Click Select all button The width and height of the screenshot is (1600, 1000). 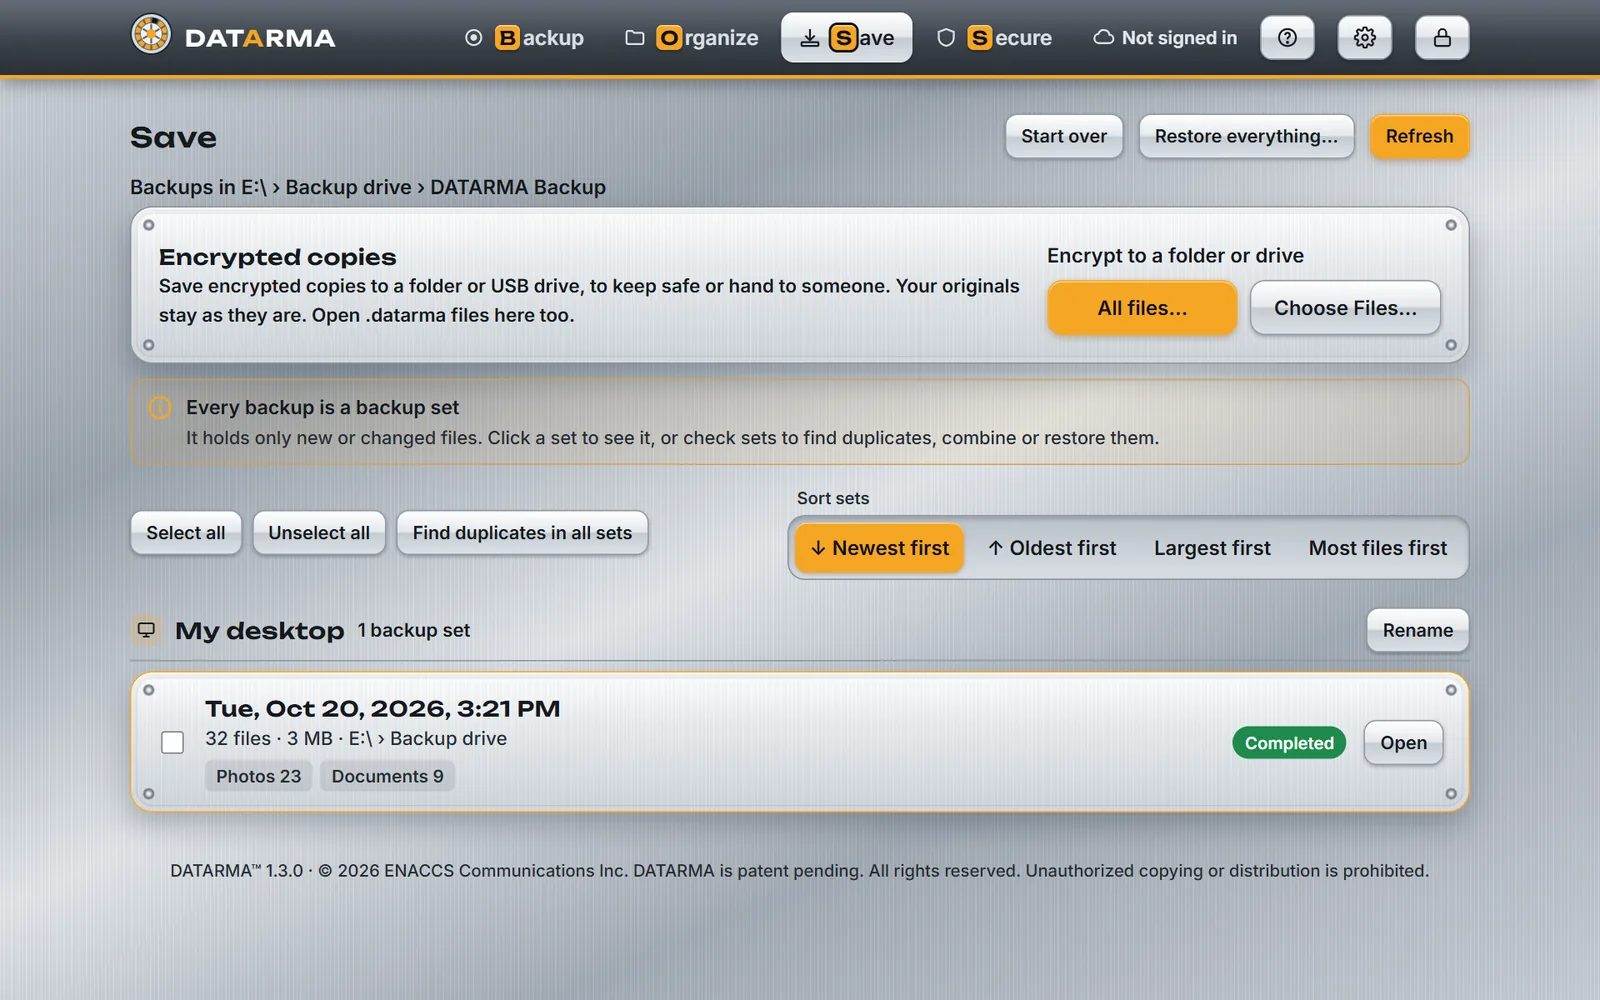(186, 533)
